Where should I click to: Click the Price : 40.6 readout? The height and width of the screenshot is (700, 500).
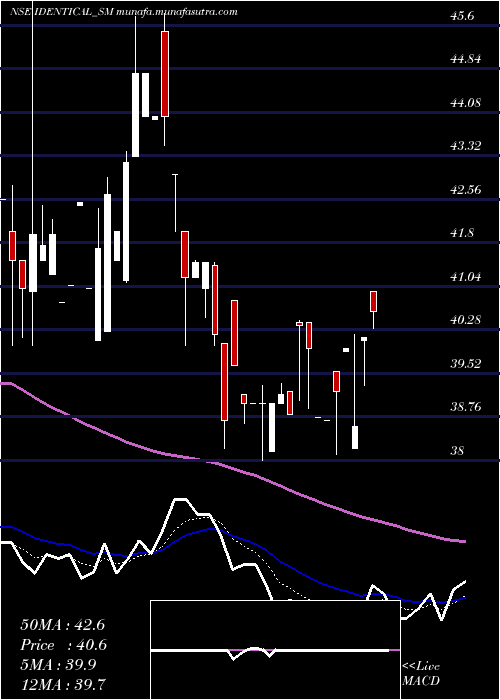63,645
